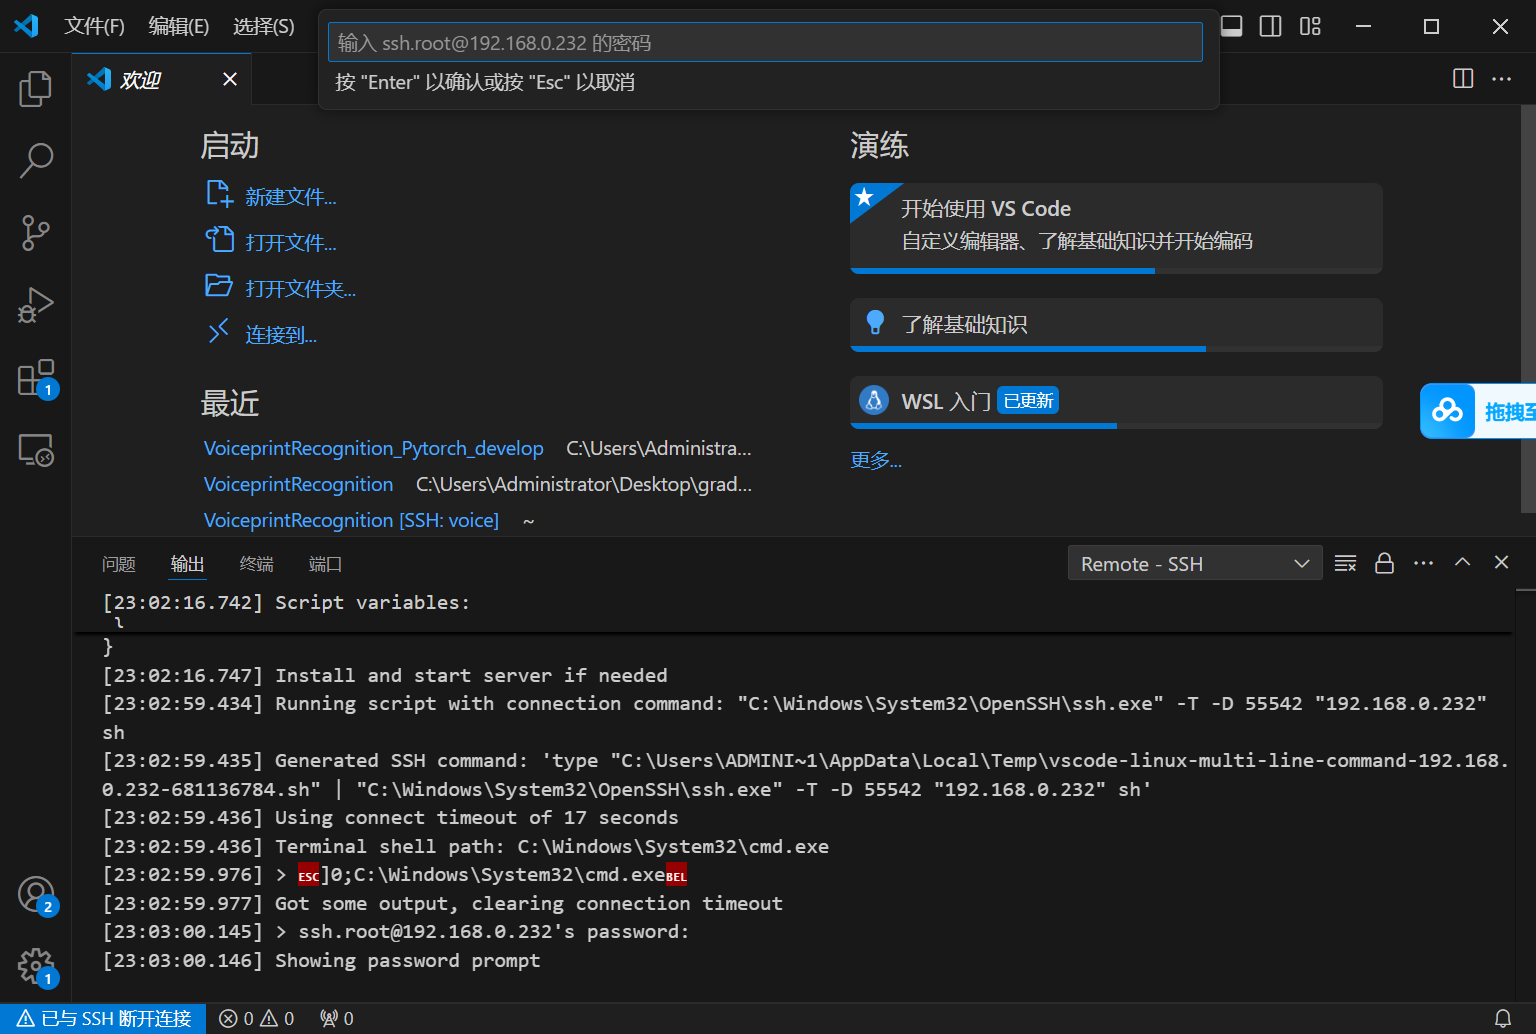The height and width of the screenshot is (1034, 1536).
Task: Click the 'Got some output, clearing connection timeout' line
Action: click(442, 903)
